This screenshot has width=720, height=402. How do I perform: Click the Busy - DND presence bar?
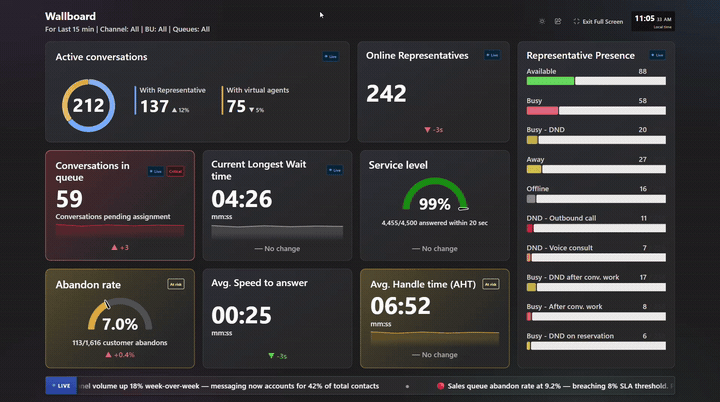coord(596,140)
